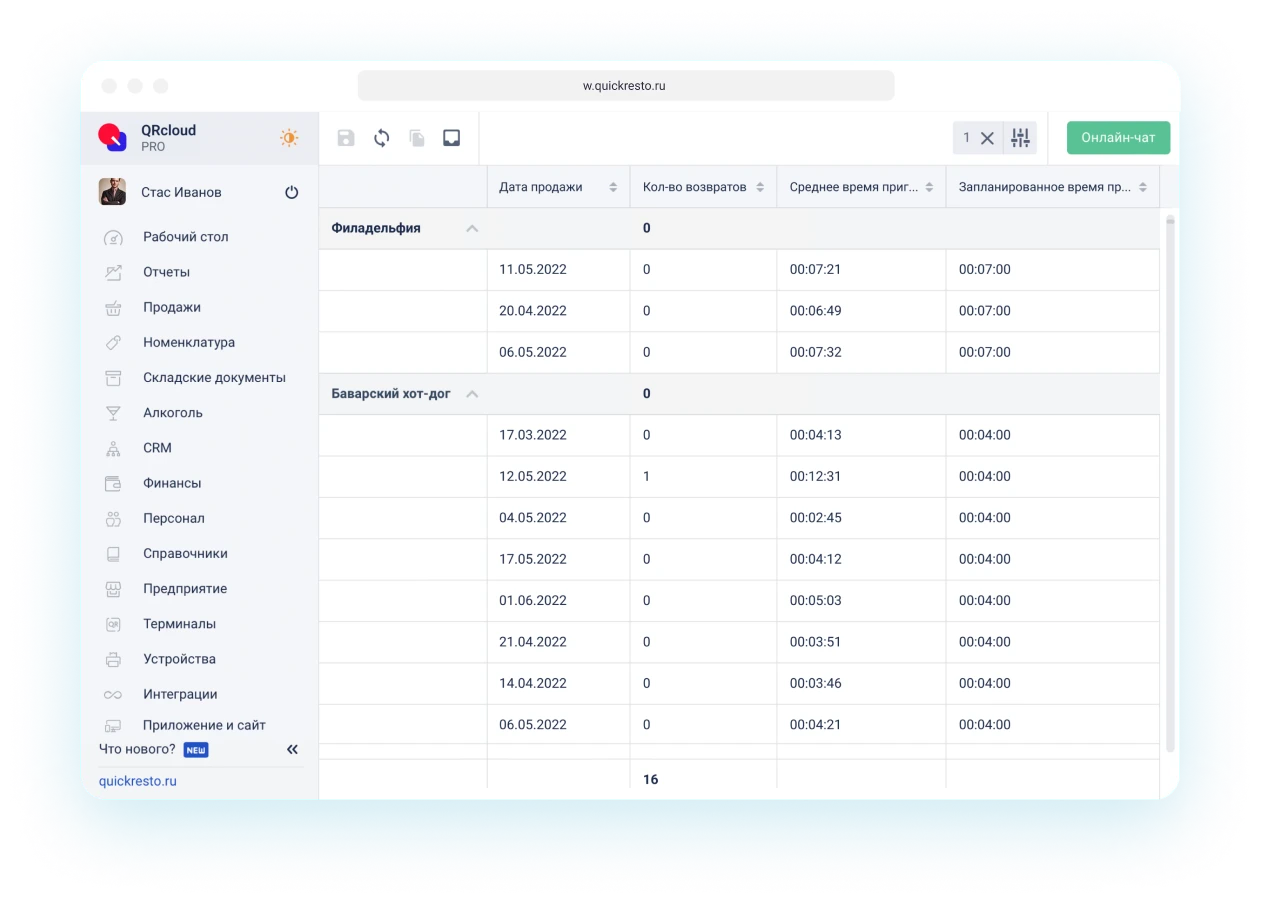Click the save floppy disk icon
Screen dimensions: 1261x900
click(x=346, y=138)
